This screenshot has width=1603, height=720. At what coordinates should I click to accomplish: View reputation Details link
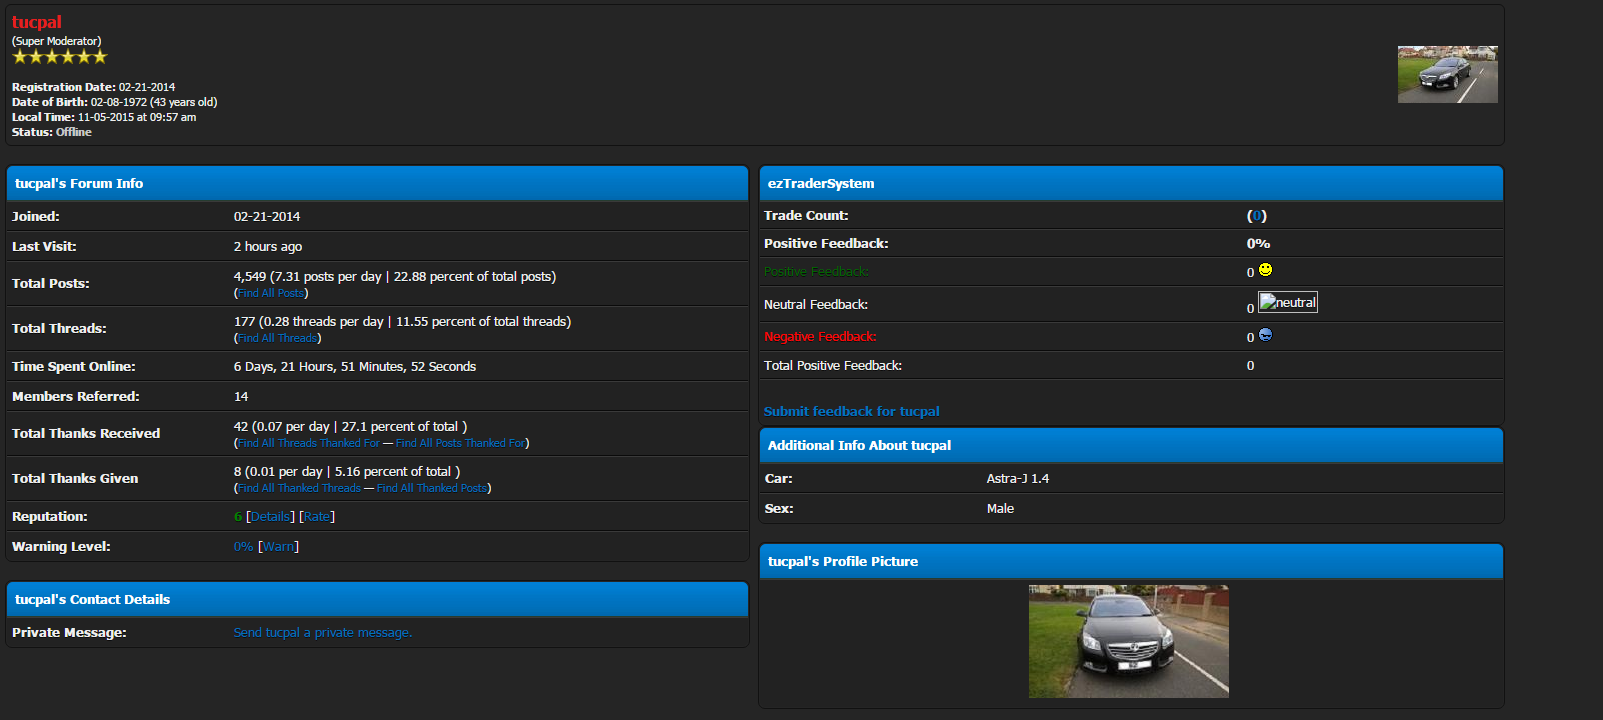coord(270,517)
